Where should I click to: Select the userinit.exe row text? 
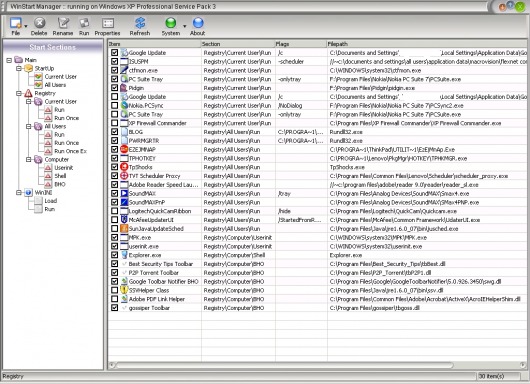point(144,246)
